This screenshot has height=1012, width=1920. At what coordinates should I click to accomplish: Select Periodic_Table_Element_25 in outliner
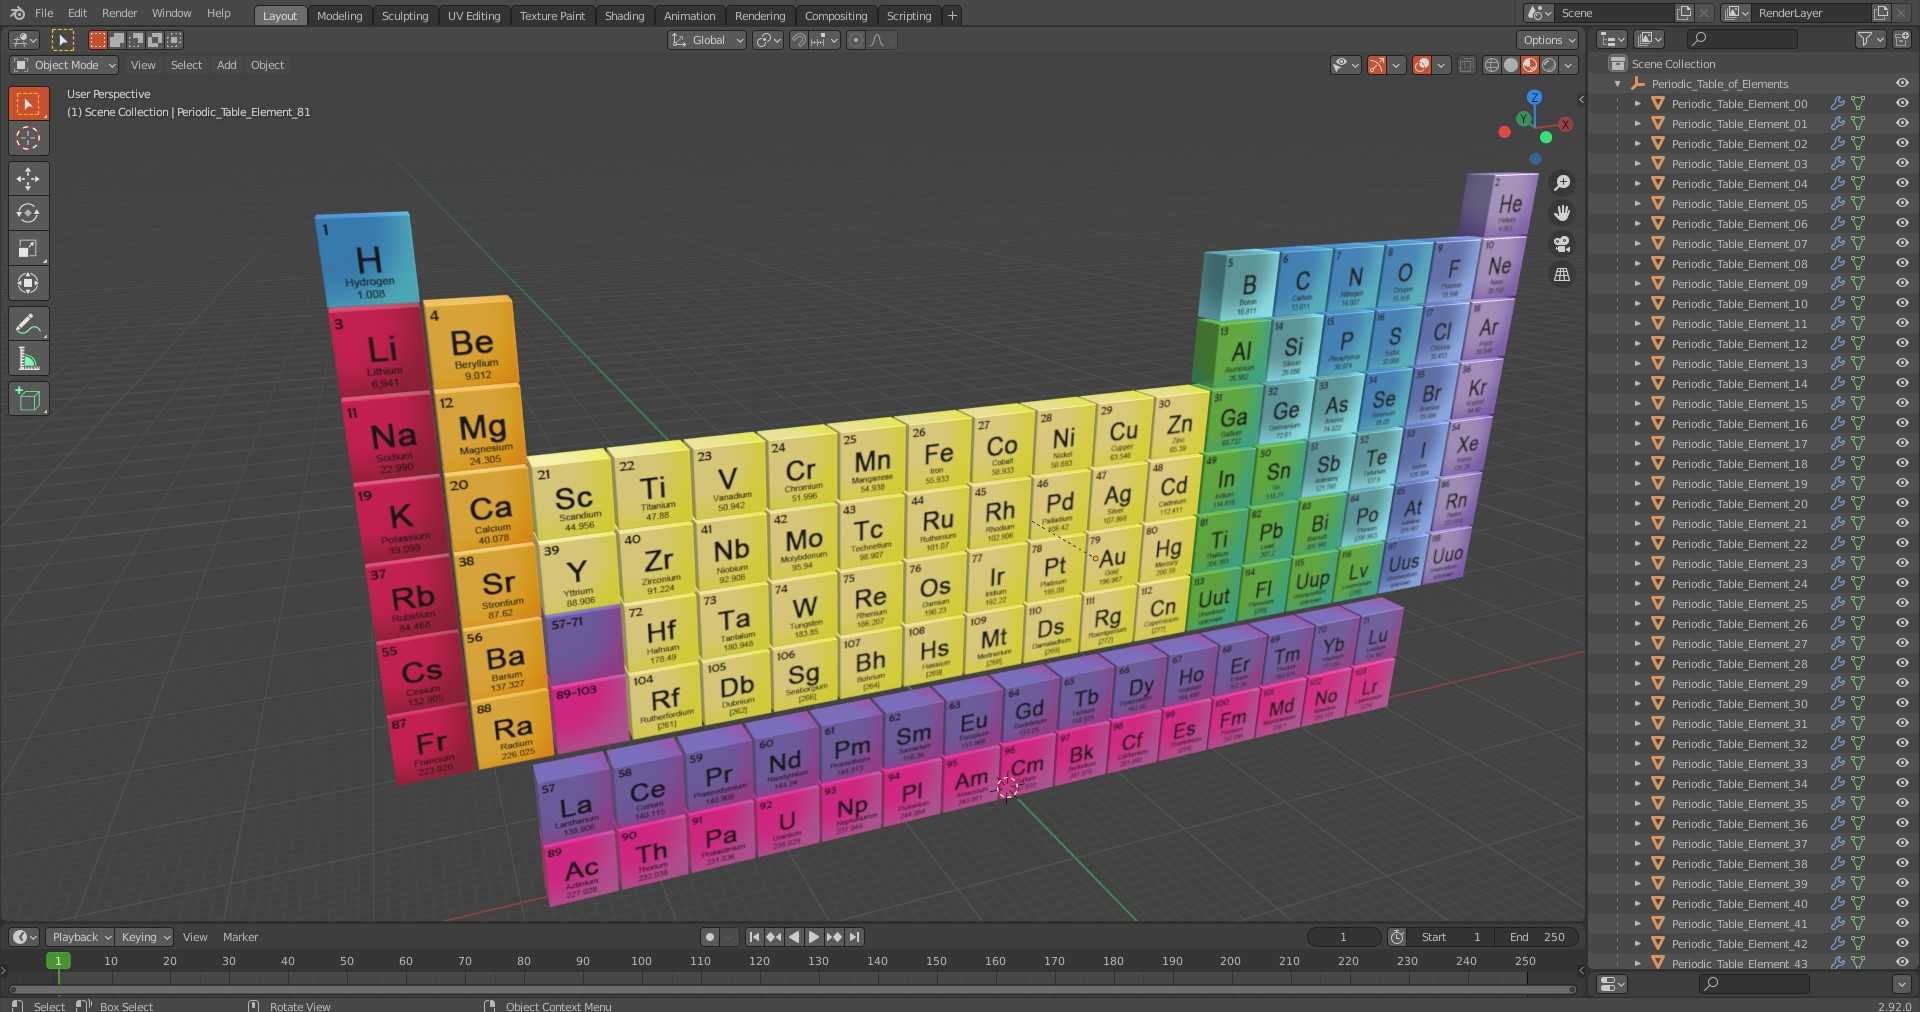coord(1739,603)
